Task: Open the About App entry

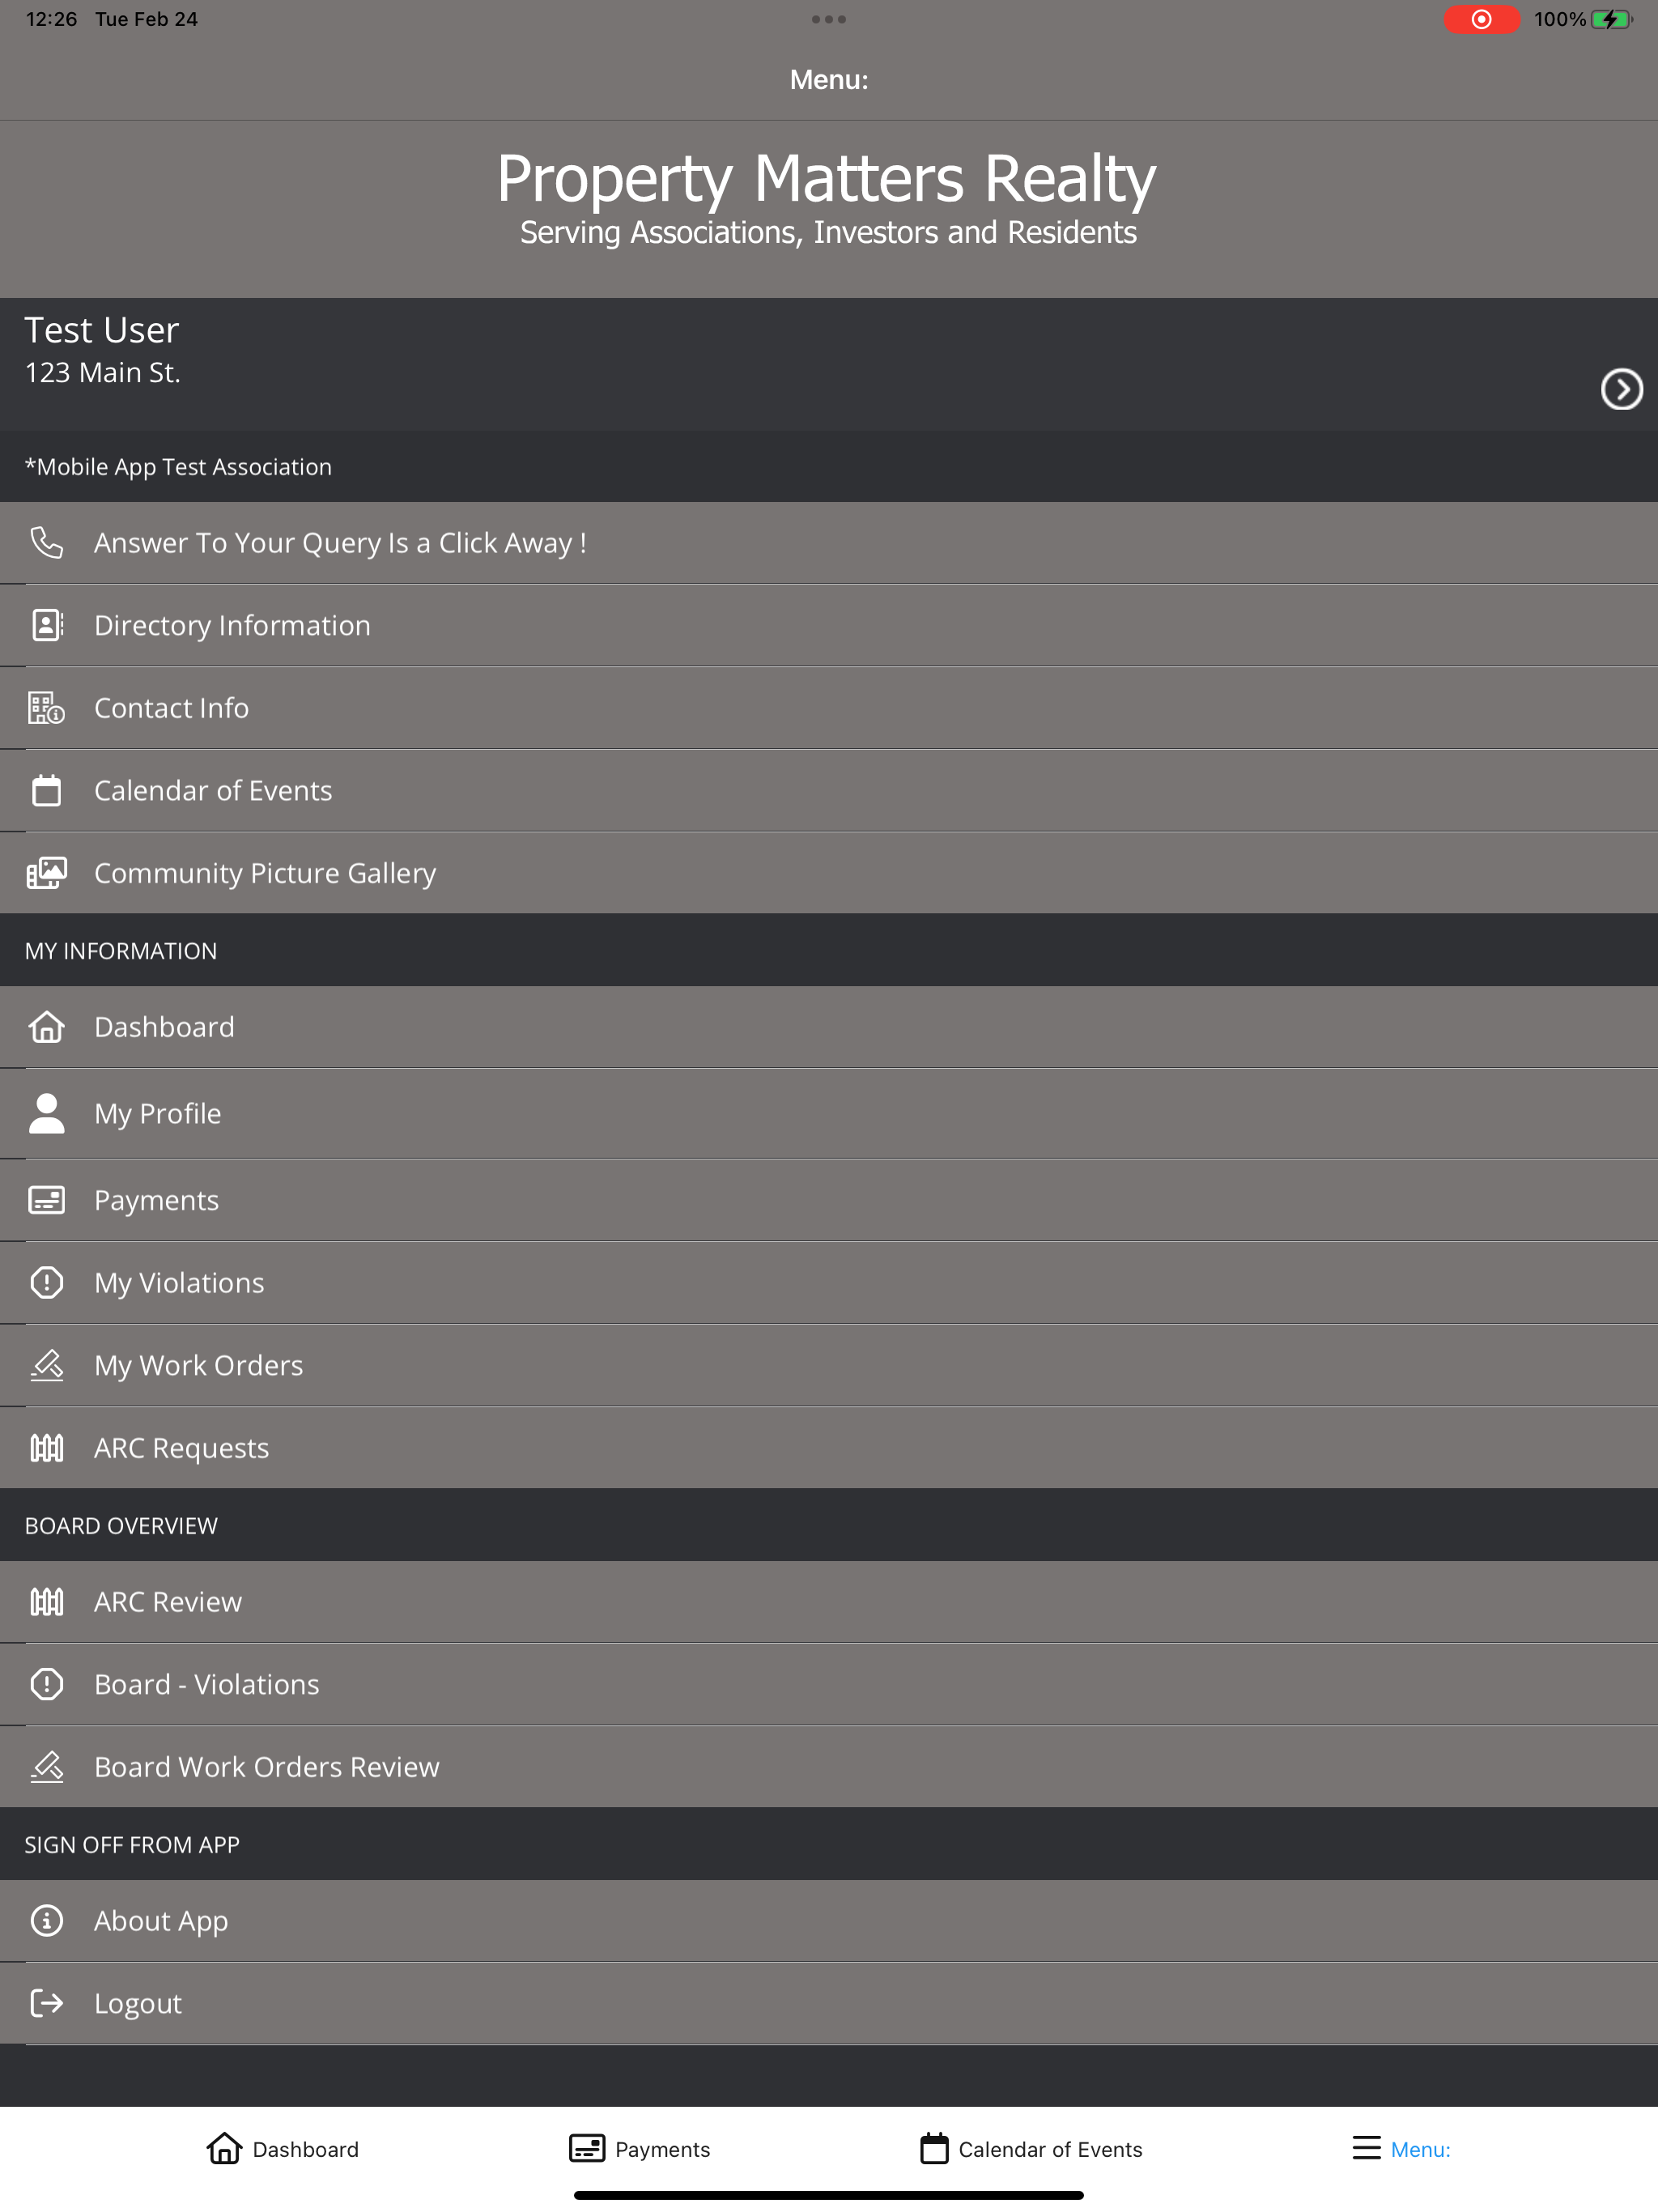Action: pos(829,1920)
